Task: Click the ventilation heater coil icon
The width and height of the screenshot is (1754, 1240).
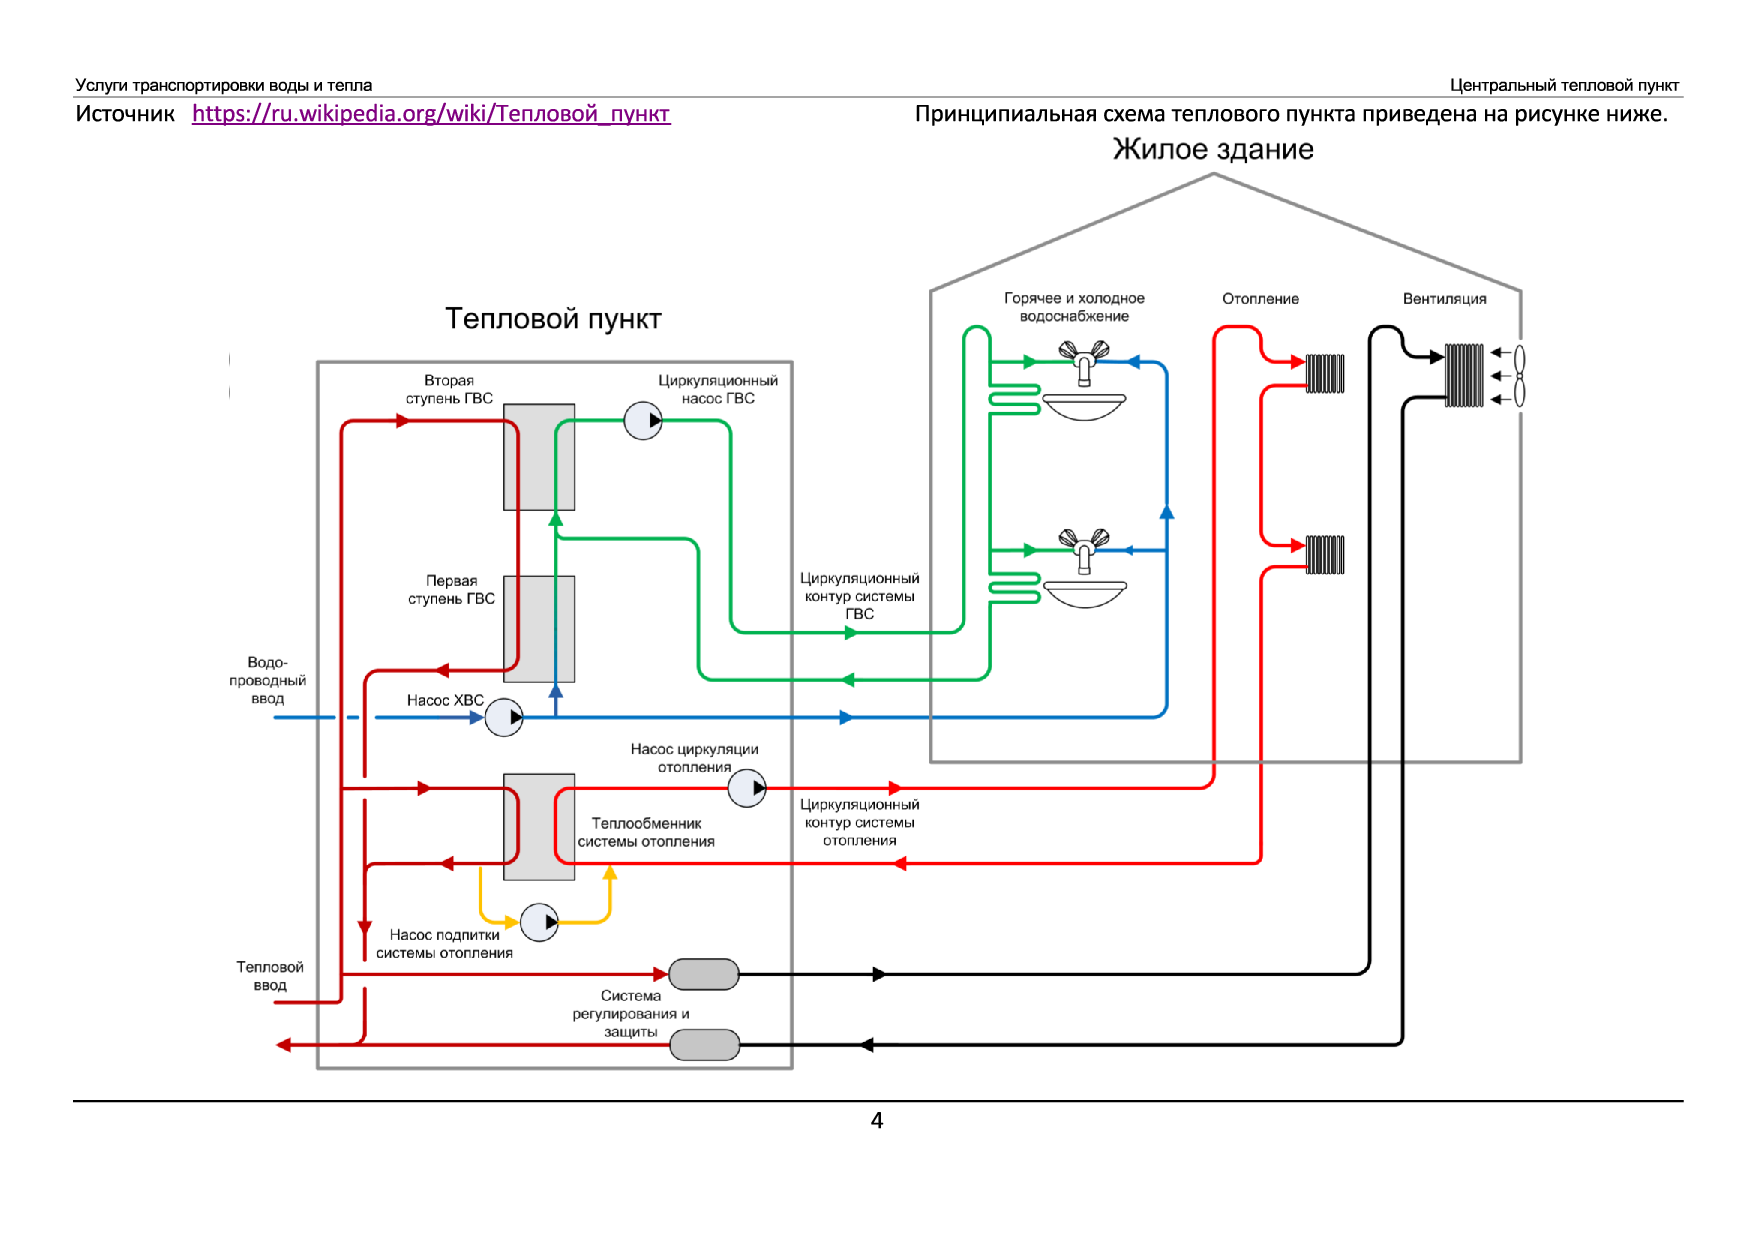Action: pos(1465,375)
